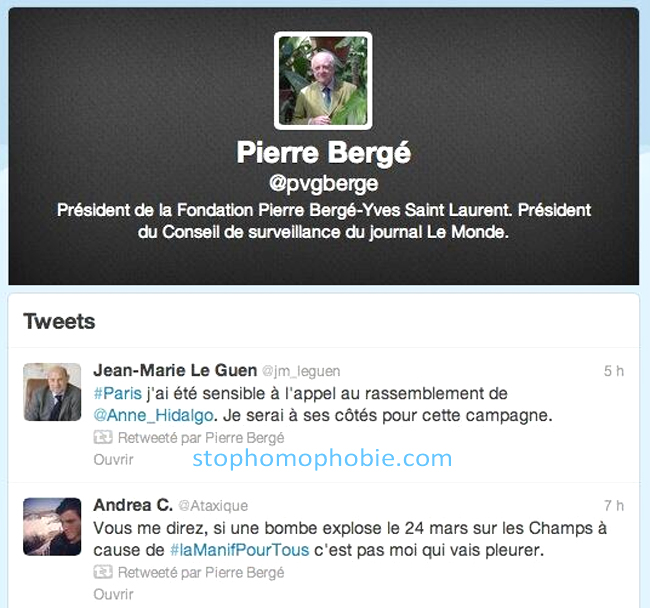650x608 pixels.
Task: Open the 5 h timestamp of the tweet
Action: (x=614, y=371)
